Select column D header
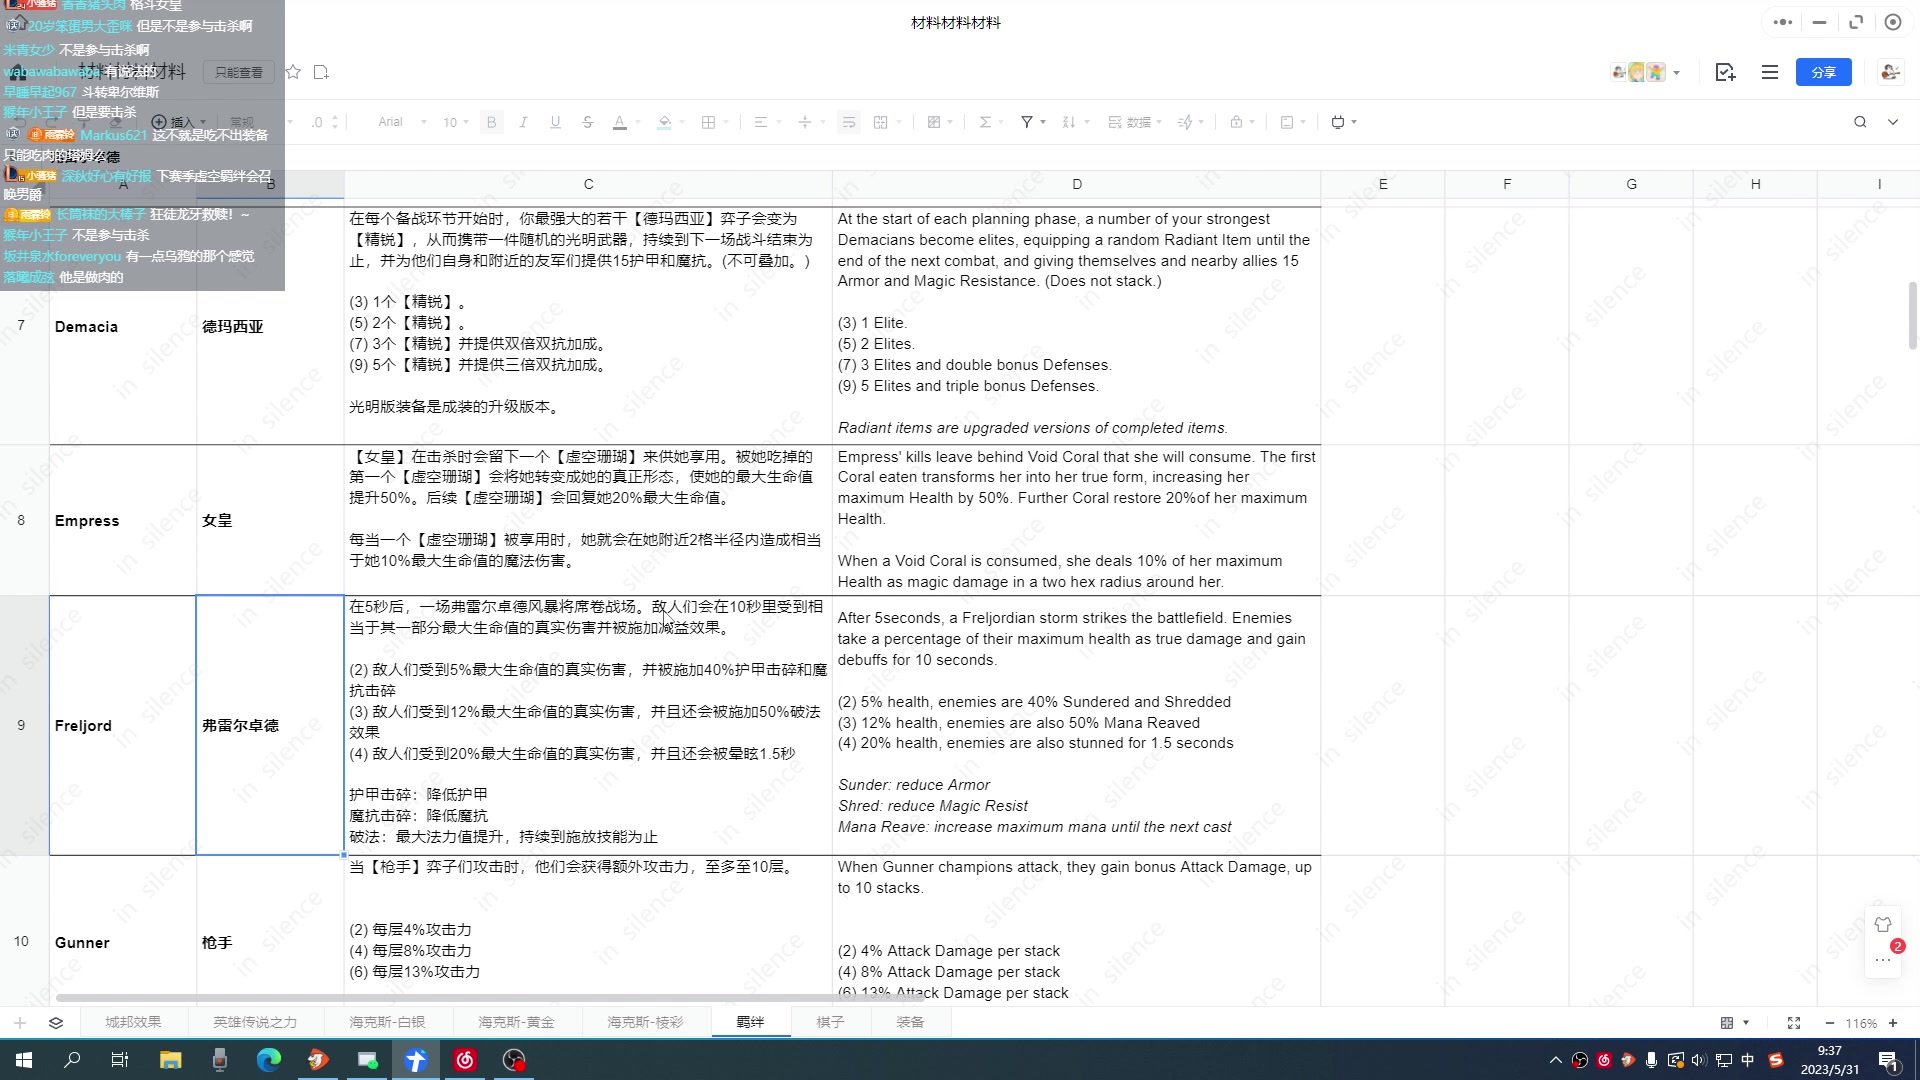1920x1080 pixels. [x=1077, y=184]
